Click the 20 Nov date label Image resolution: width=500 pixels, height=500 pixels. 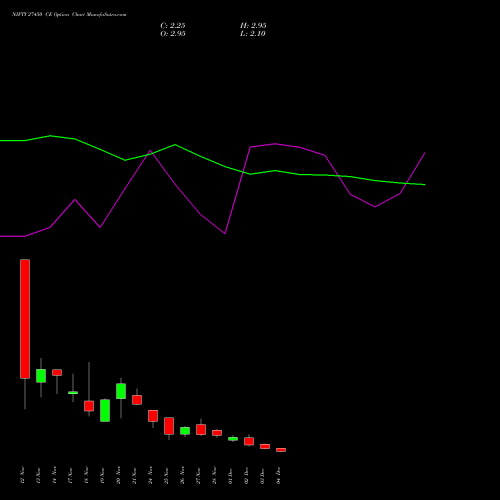[119, 475]
